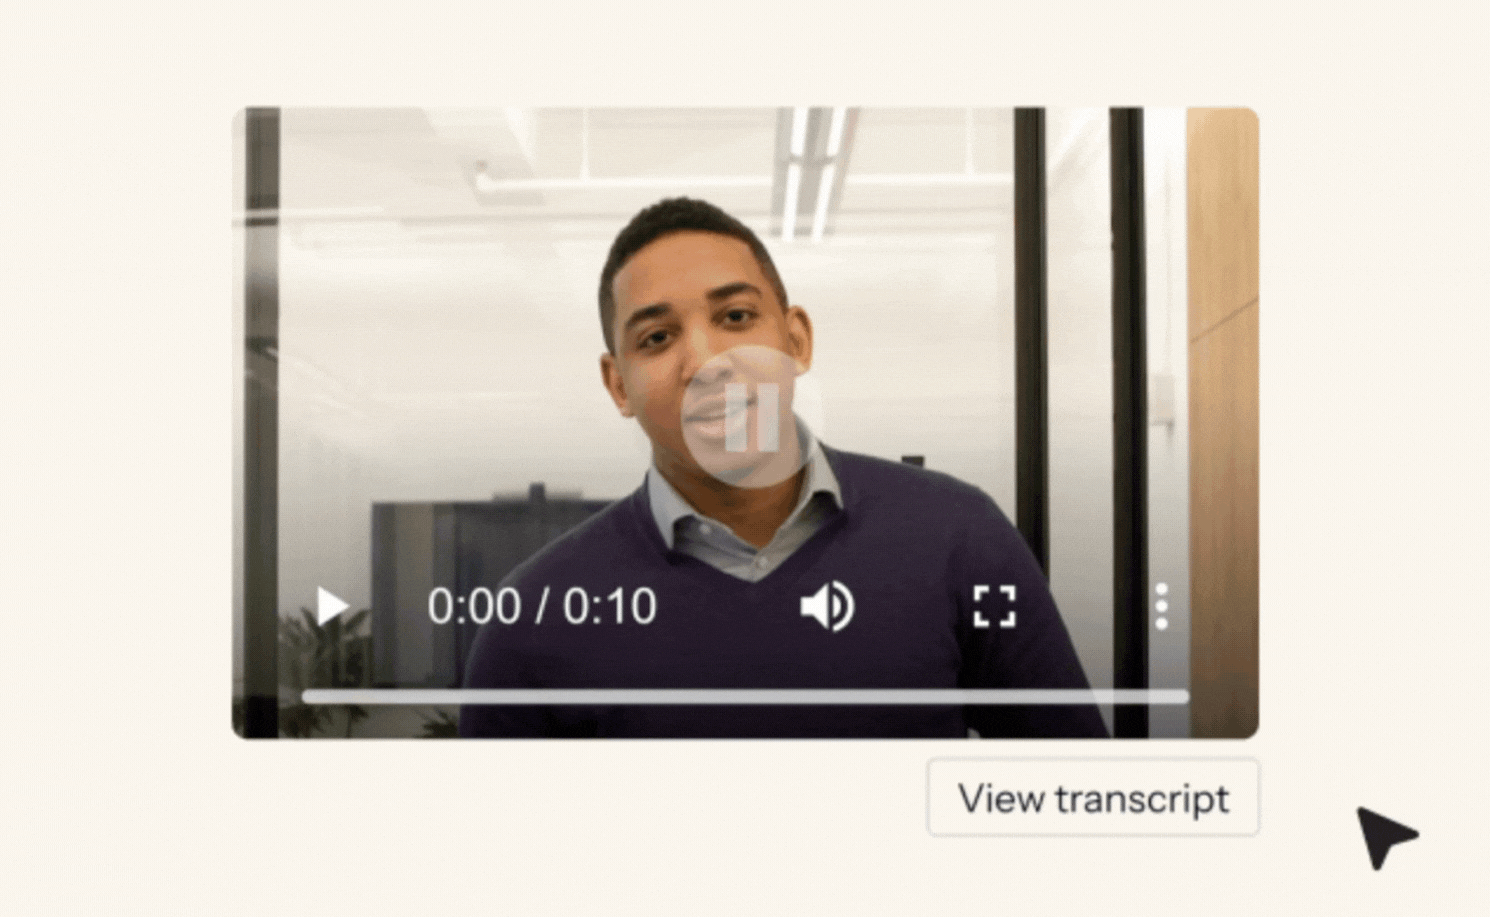Click the start of the progress bar
Viewport: 1490px width, 917px height.
(306, 696)
